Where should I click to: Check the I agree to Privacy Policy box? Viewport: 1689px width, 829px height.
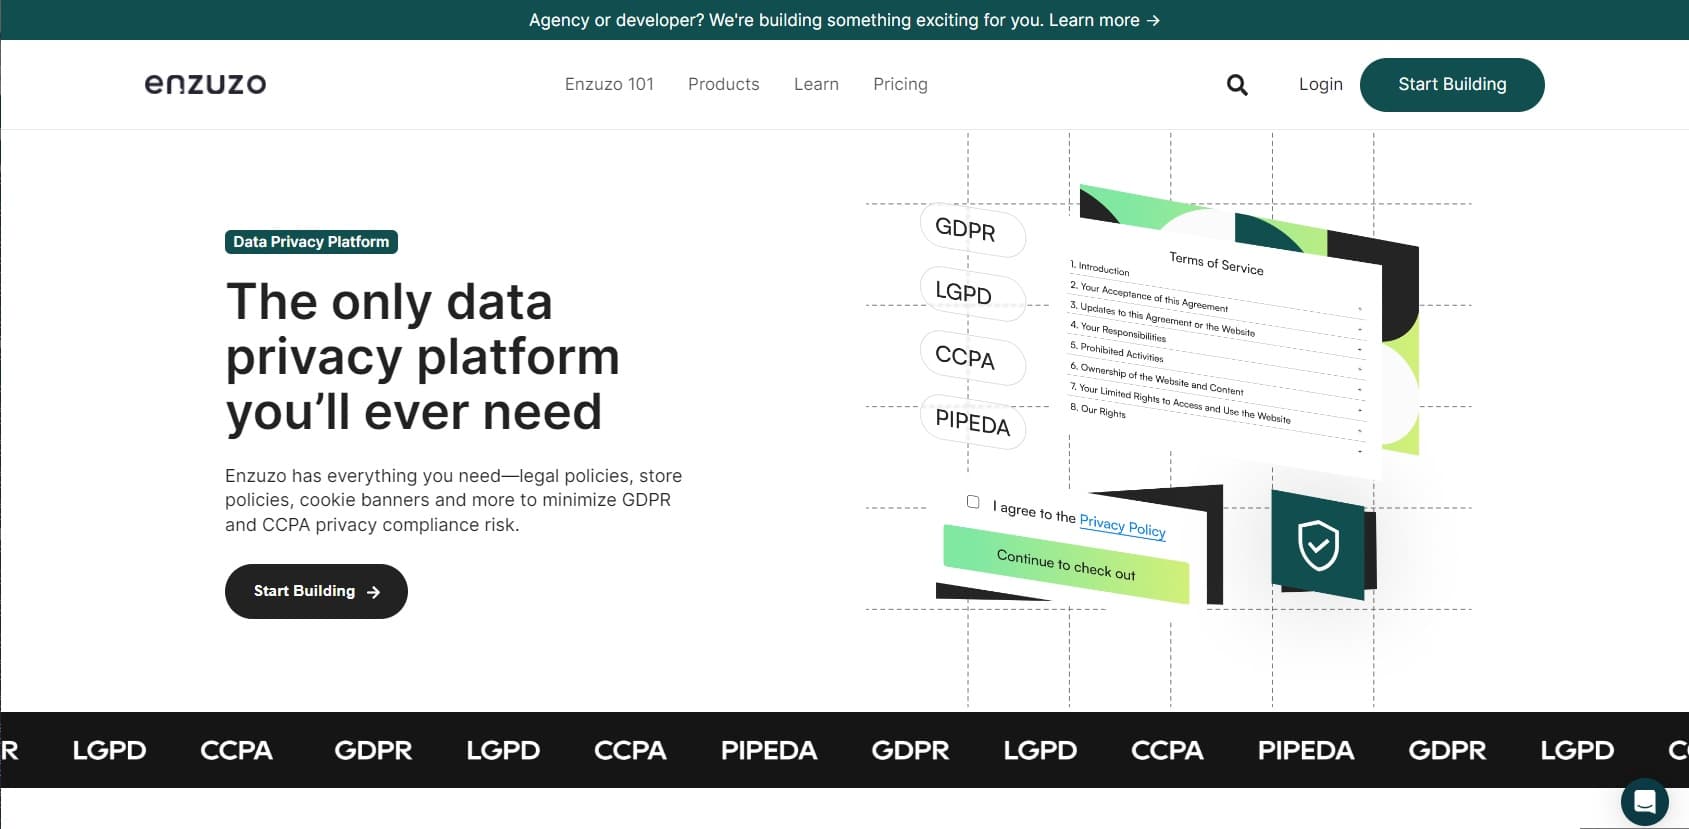[973, 502]
